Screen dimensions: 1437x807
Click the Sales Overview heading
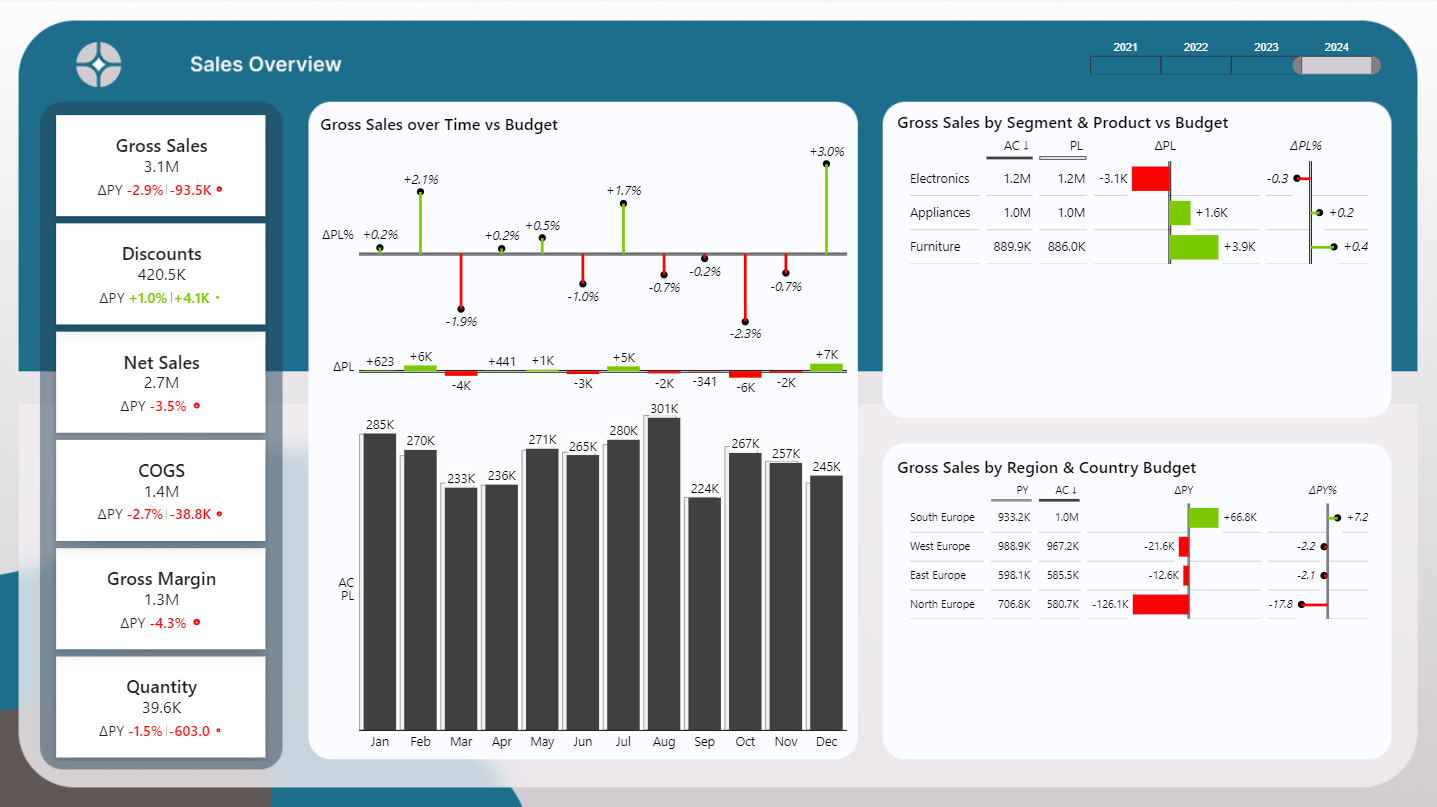pyautogui.click(x=266, y=65)
